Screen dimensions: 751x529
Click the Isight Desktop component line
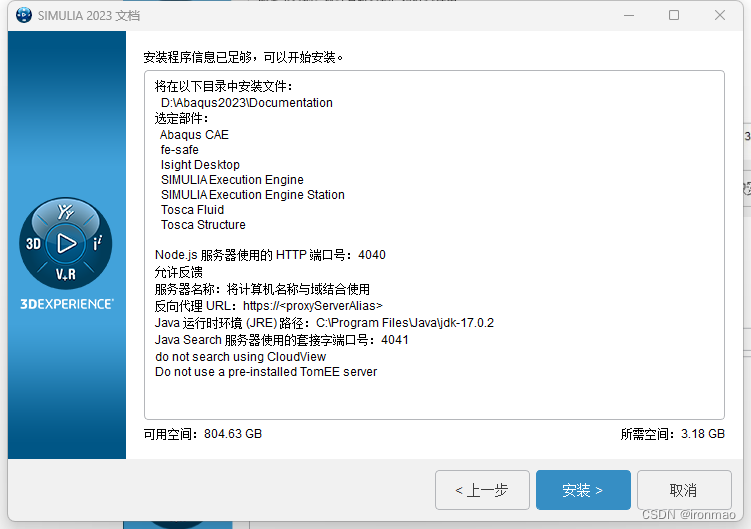click(x=200, y=165)
